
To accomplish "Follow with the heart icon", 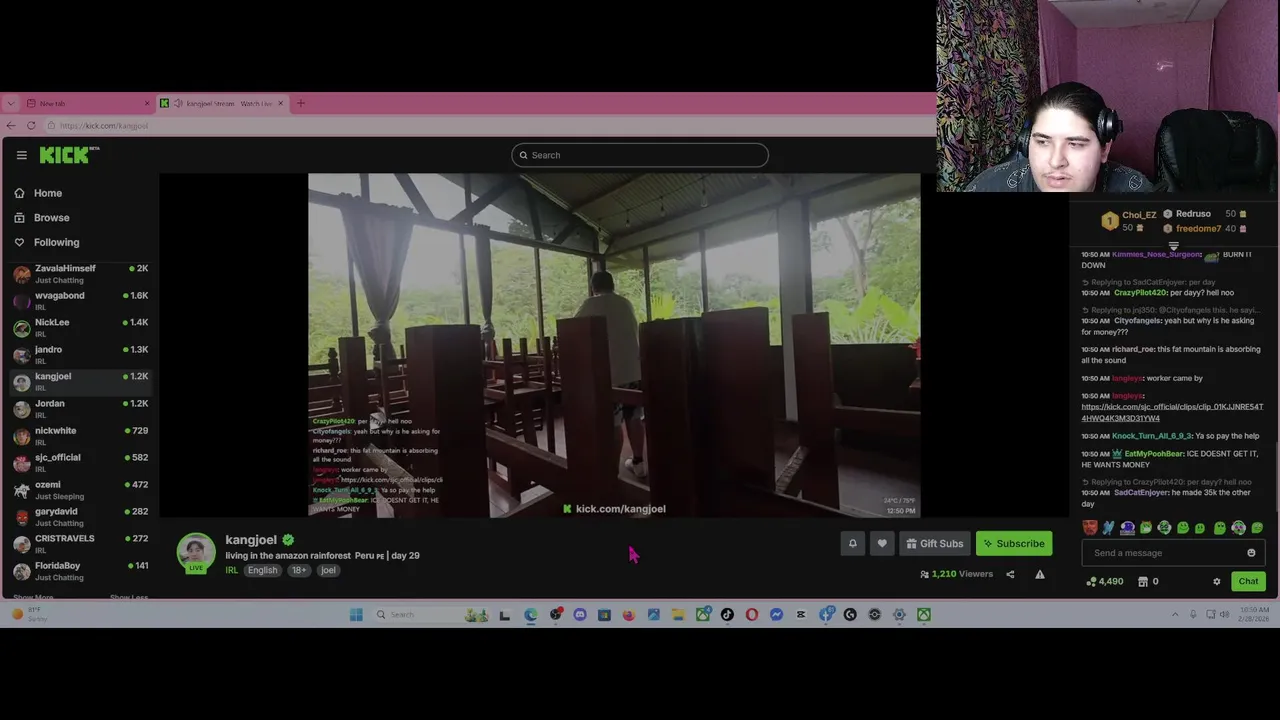I will tap(882, 543).
